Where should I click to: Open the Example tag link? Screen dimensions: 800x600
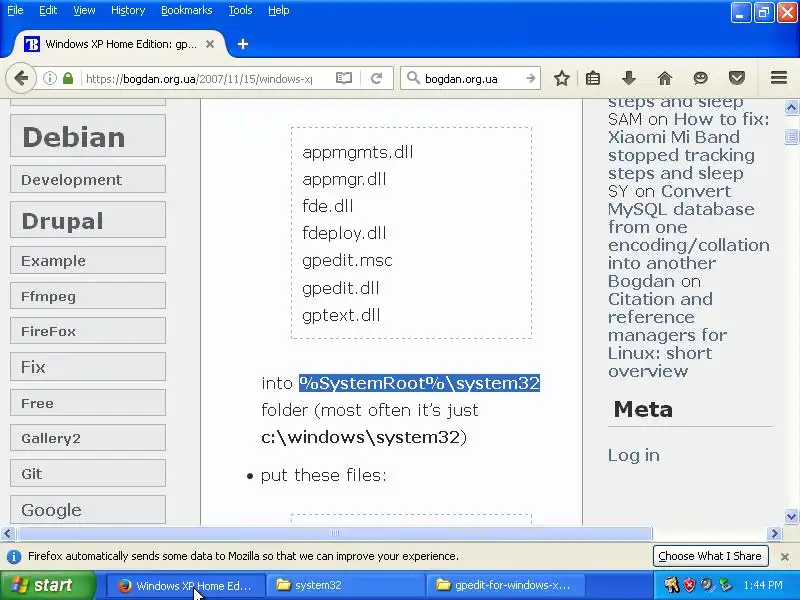click(88, 260)
